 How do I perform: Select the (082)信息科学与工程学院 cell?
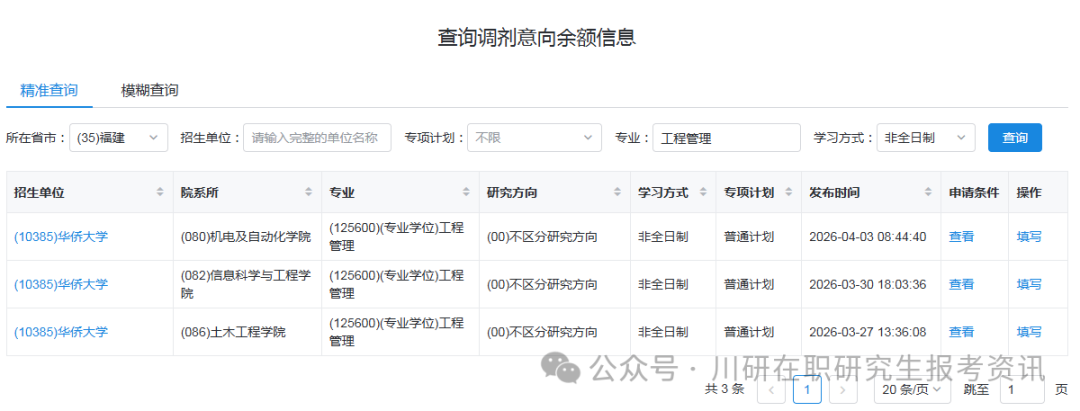coord(245,284)
